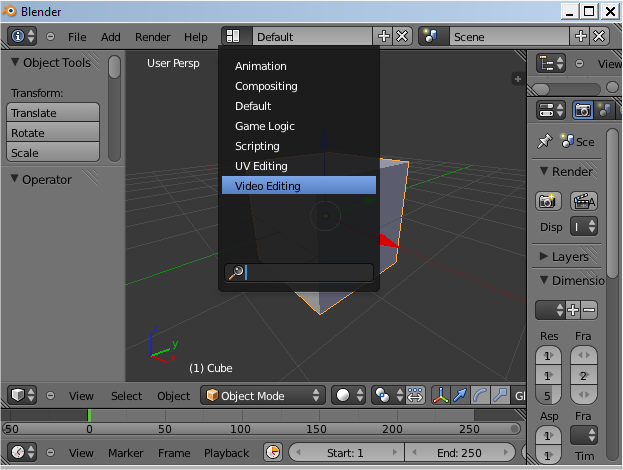623x470 pixels.
Task: Open the Info editor type selector
Action: pyautogui.click(x=22, y=37)
